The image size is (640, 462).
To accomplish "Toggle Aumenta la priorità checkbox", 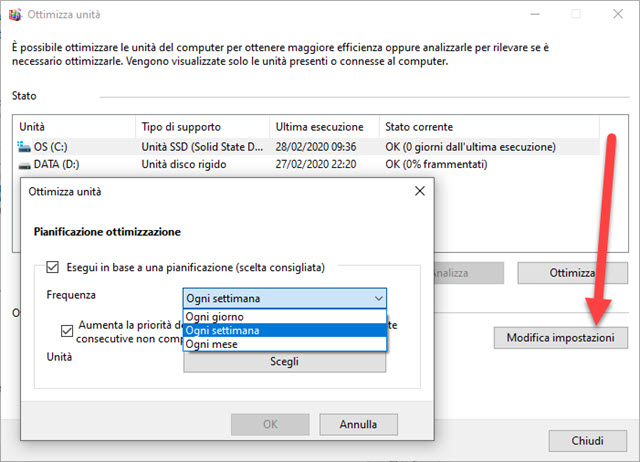I will click(x=67, y=328).
